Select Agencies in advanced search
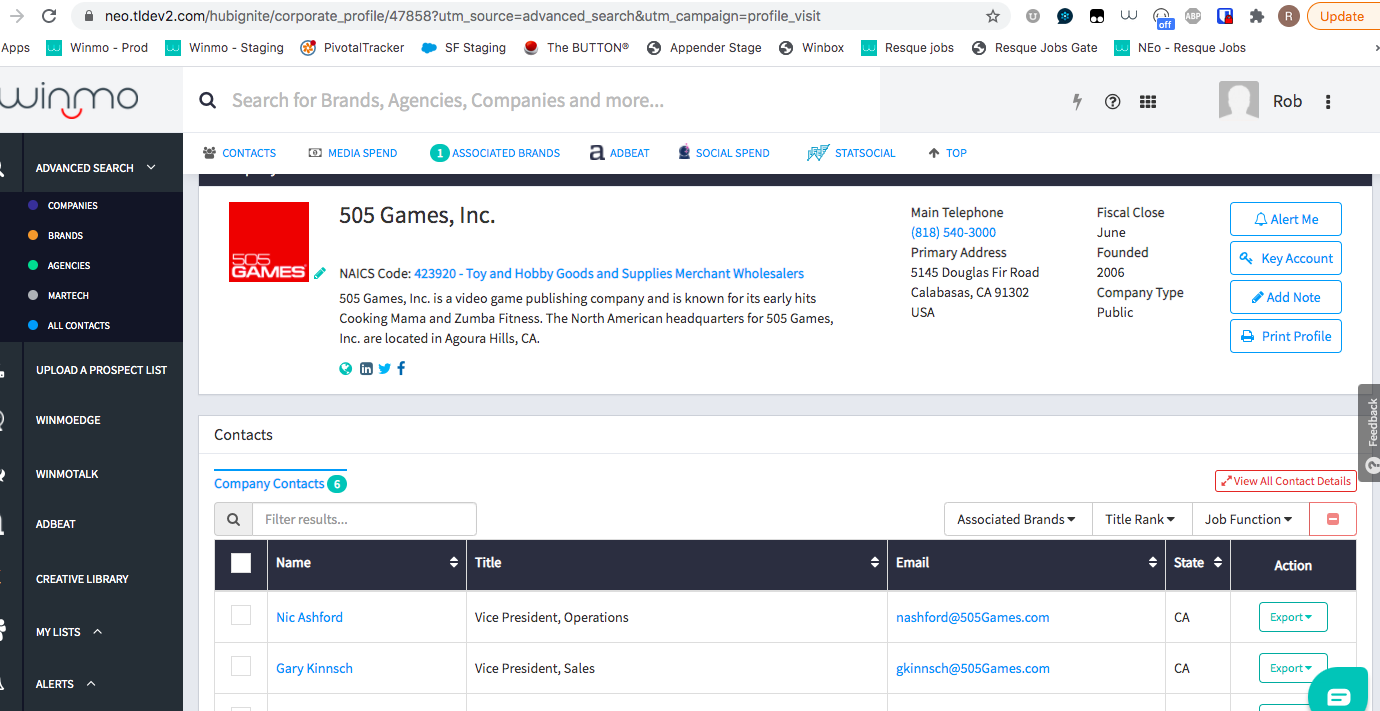The image size is (1380, 711). pos(69,265)
